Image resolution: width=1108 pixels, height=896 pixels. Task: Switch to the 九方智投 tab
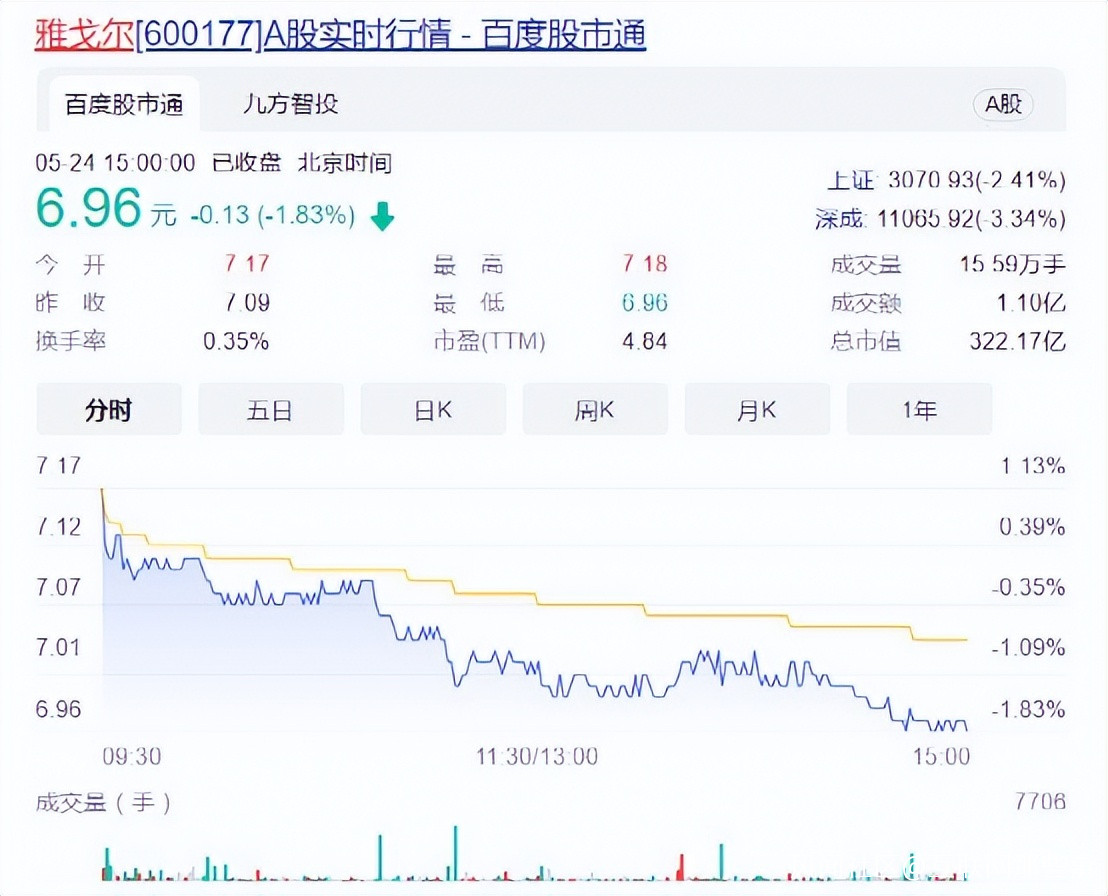(290, 104)
